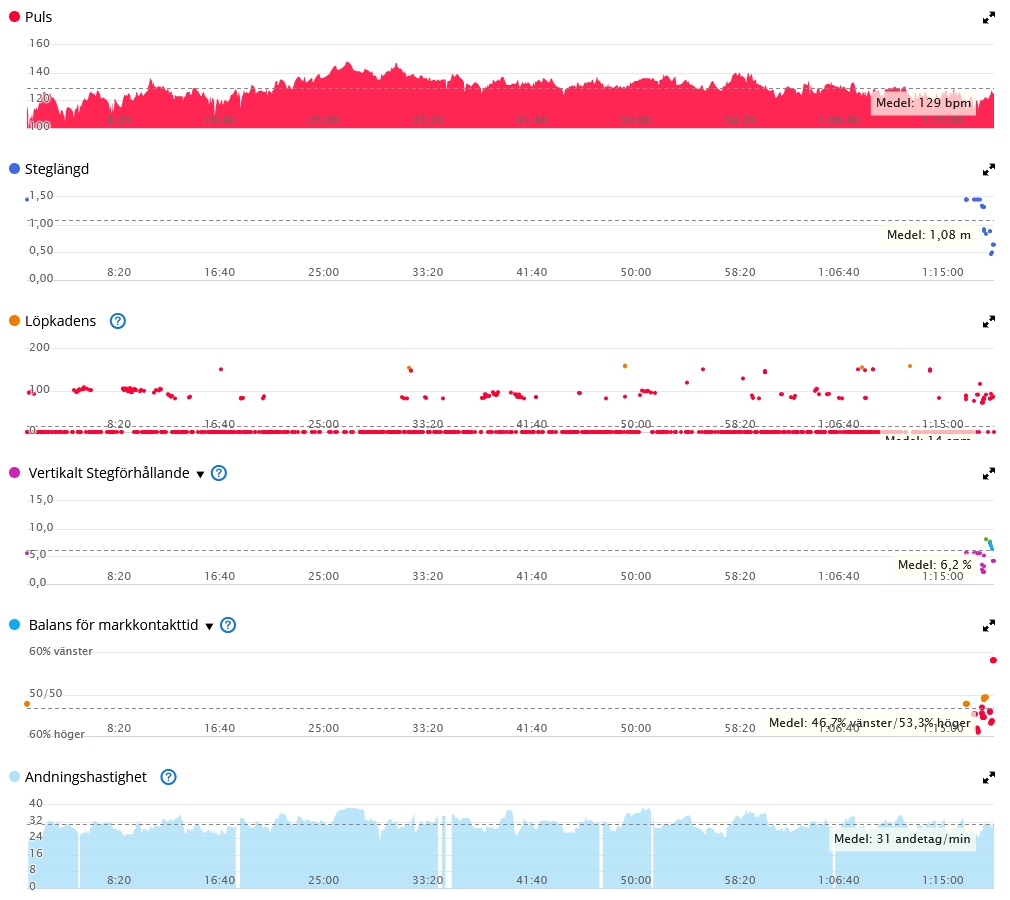Expand the Löpkadens chart to fullscreen
1010x900 pixels.
tap(989, 322)
